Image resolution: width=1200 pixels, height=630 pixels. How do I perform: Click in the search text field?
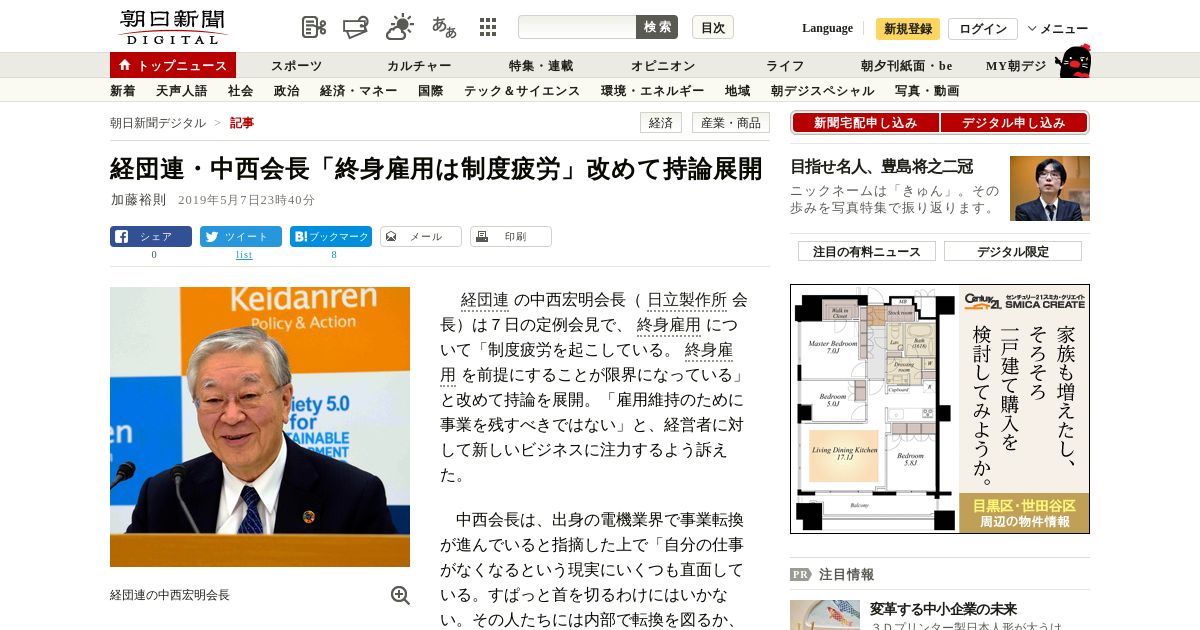[577, 27]
